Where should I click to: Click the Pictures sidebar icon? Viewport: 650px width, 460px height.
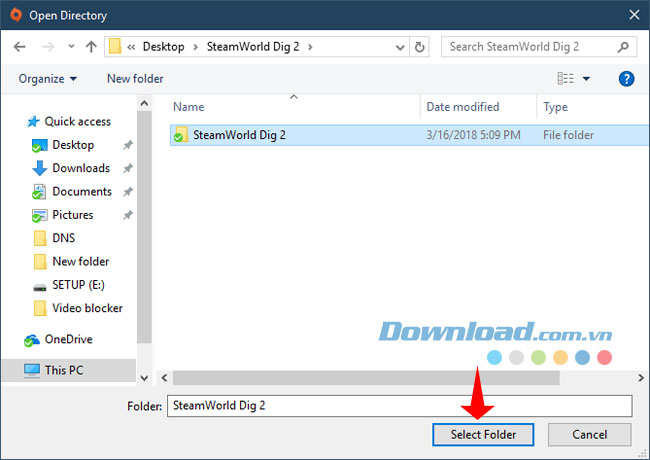[39, 215]
